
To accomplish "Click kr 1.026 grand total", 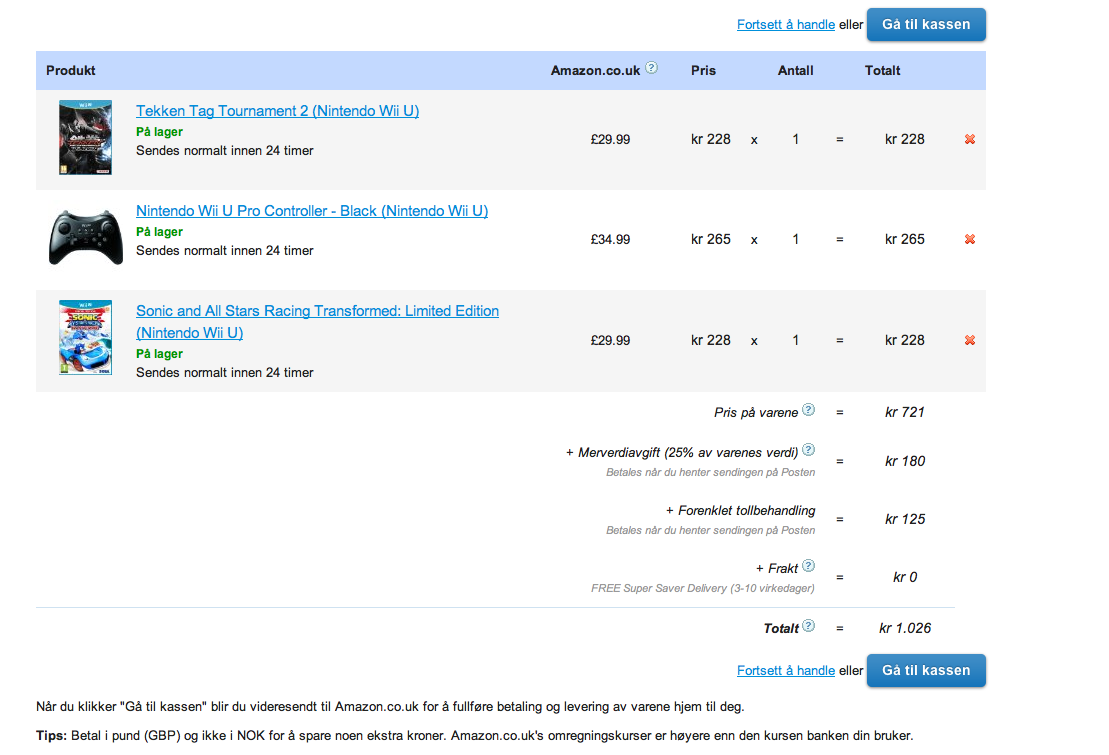I will (x=905, y=628).
